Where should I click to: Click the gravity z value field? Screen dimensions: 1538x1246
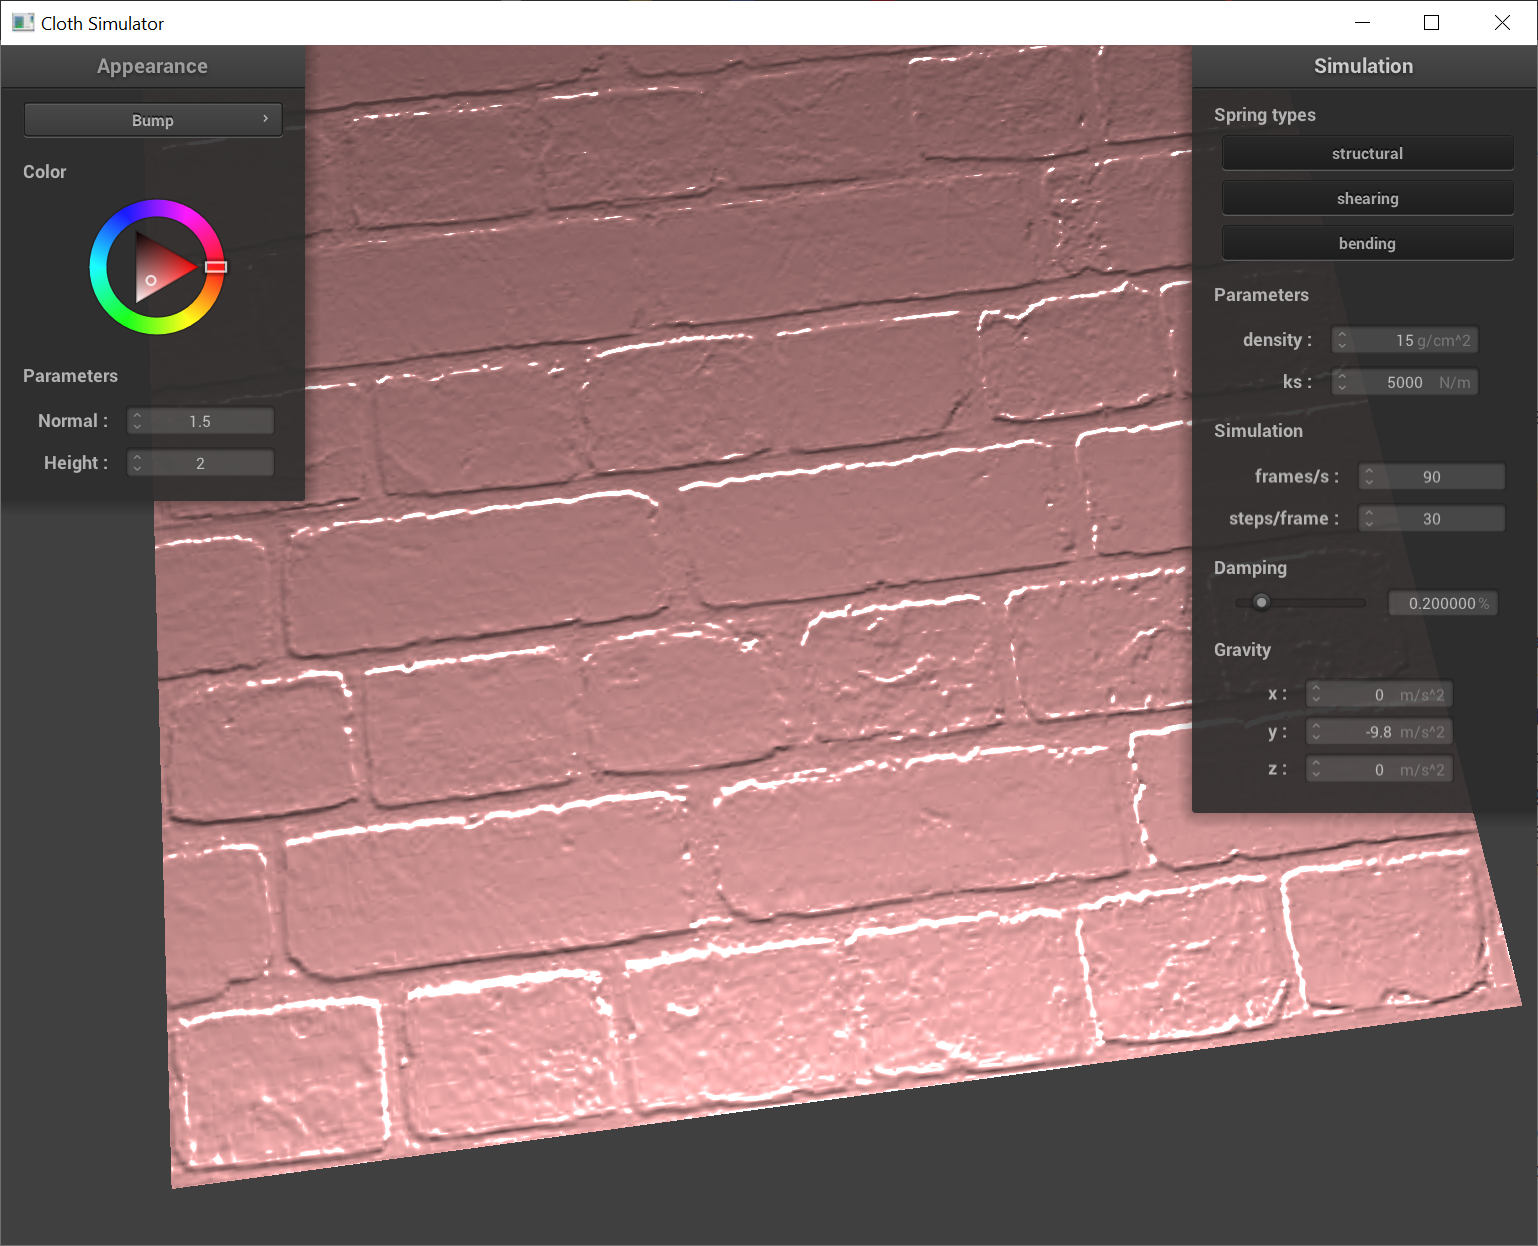(1379, 770)
